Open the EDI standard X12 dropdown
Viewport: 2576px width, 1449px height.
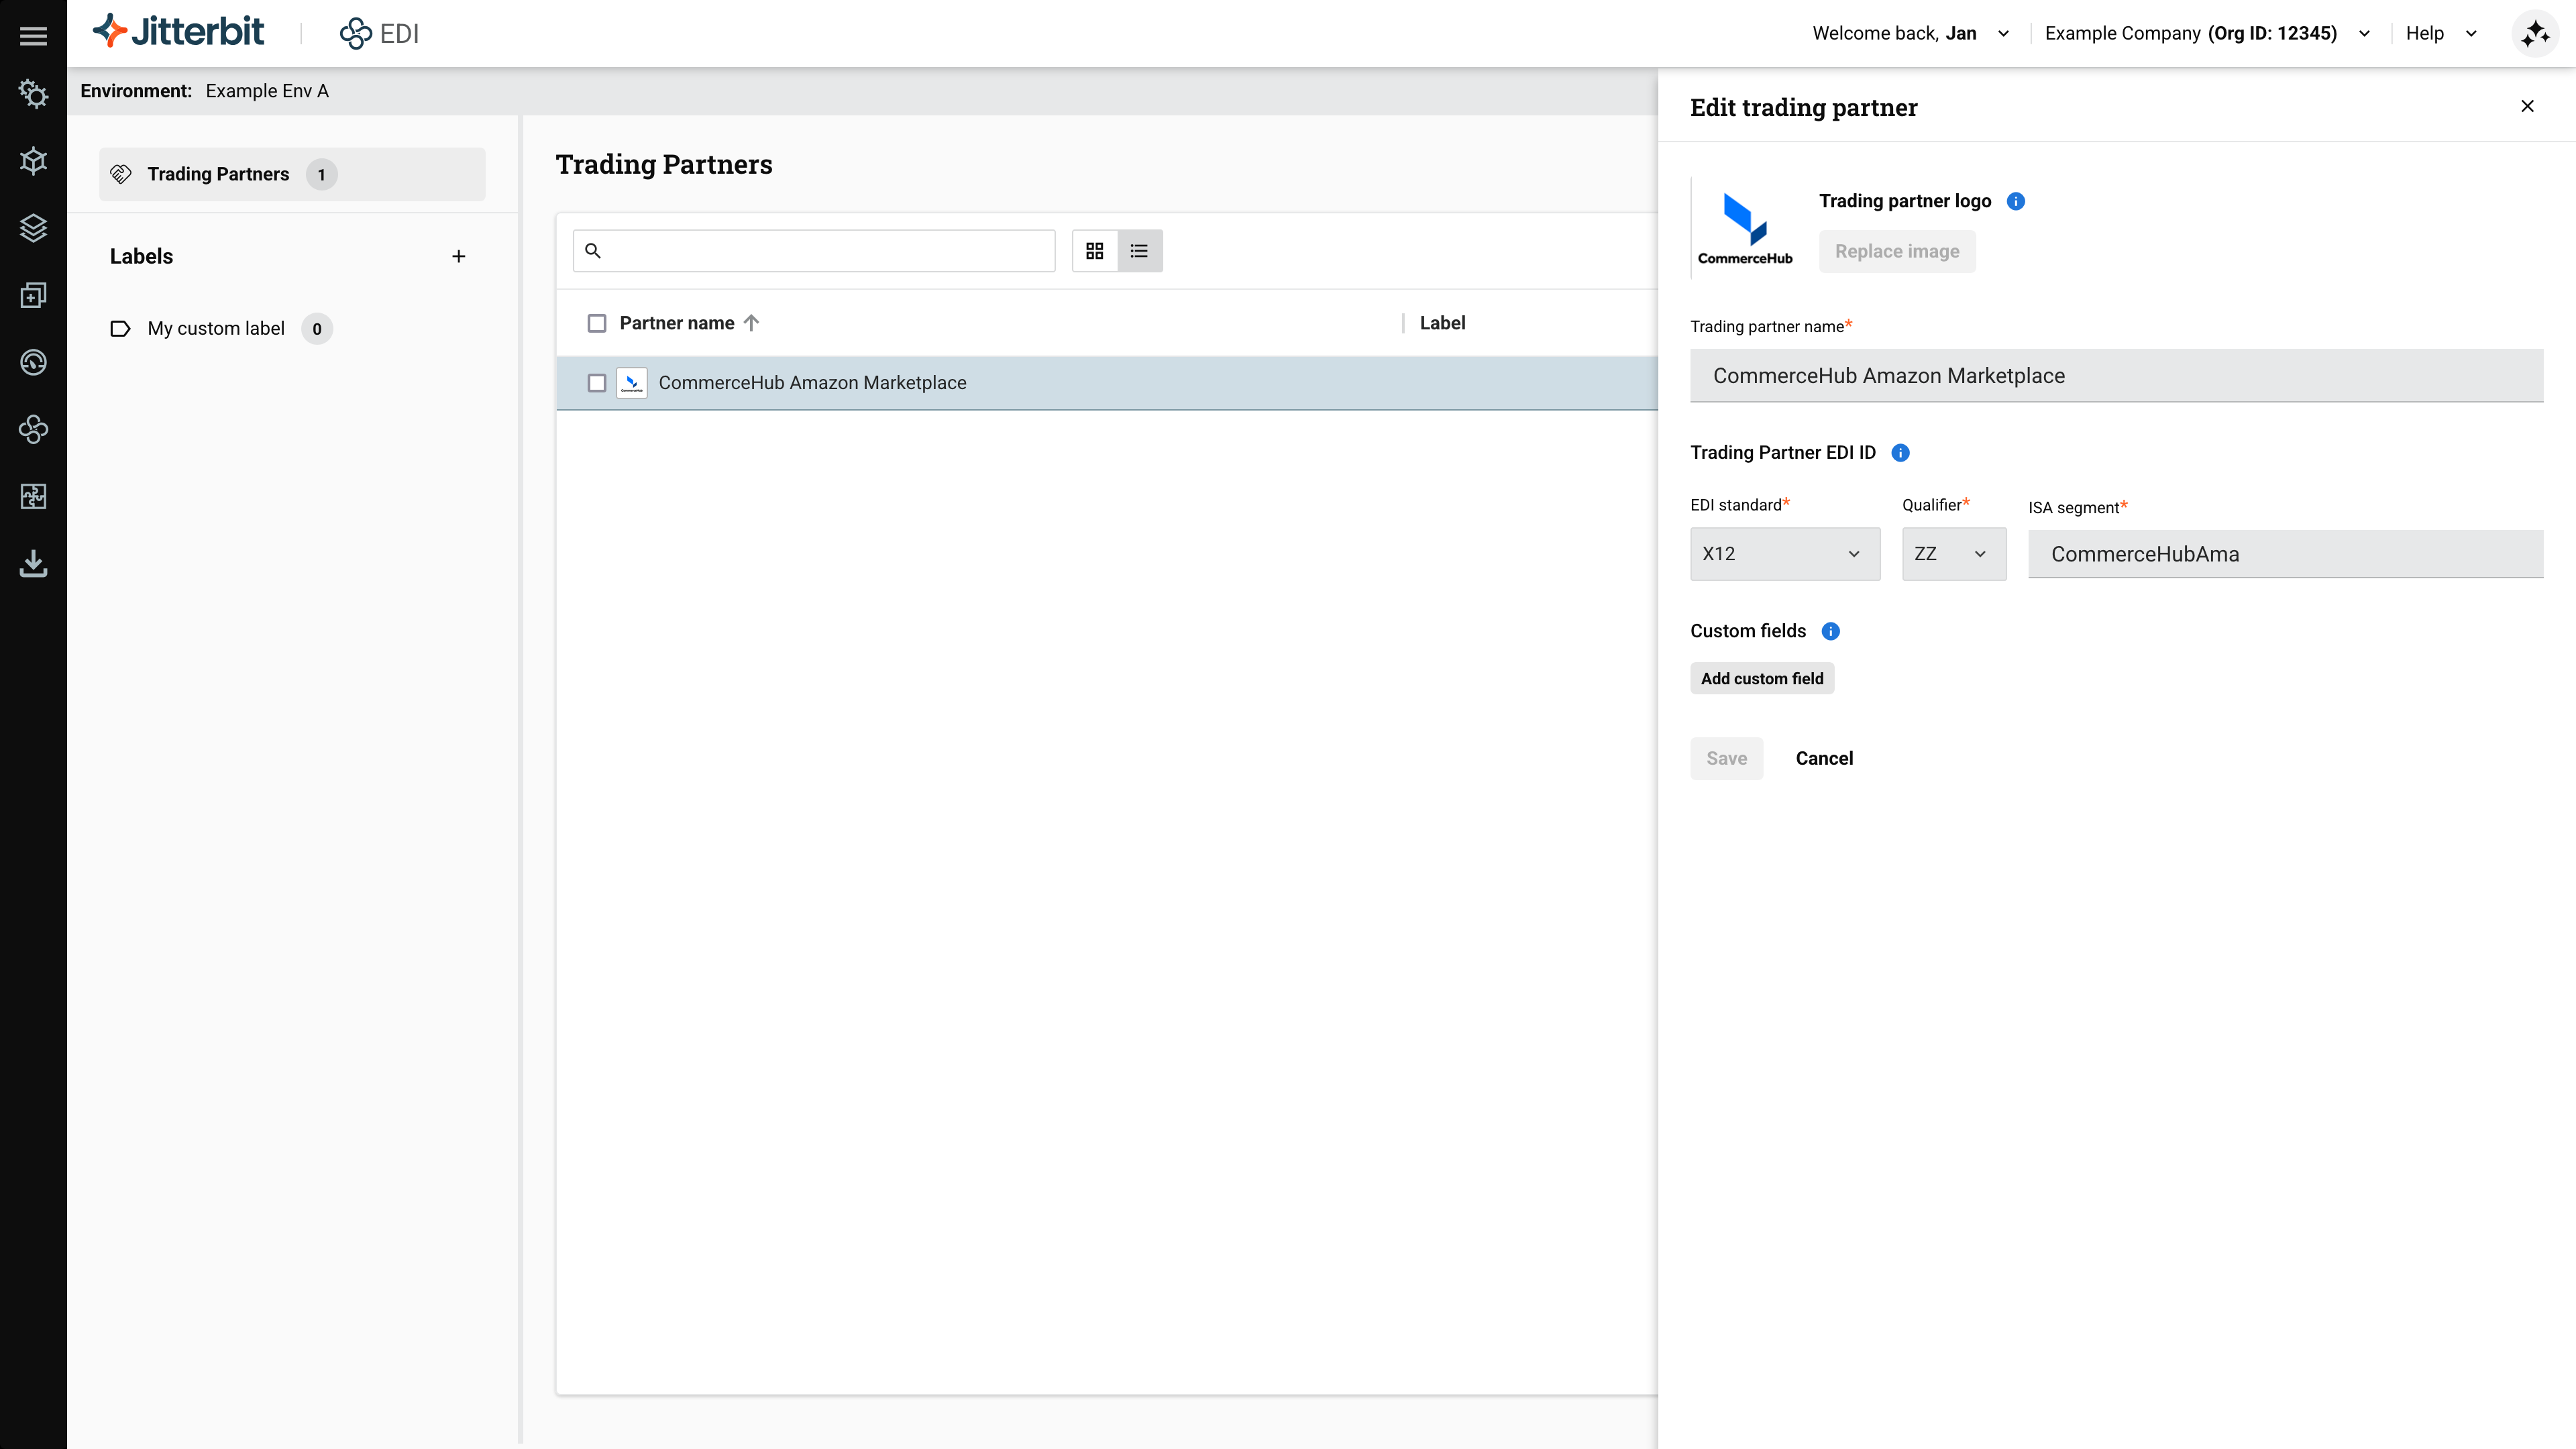click(1784, 554)
